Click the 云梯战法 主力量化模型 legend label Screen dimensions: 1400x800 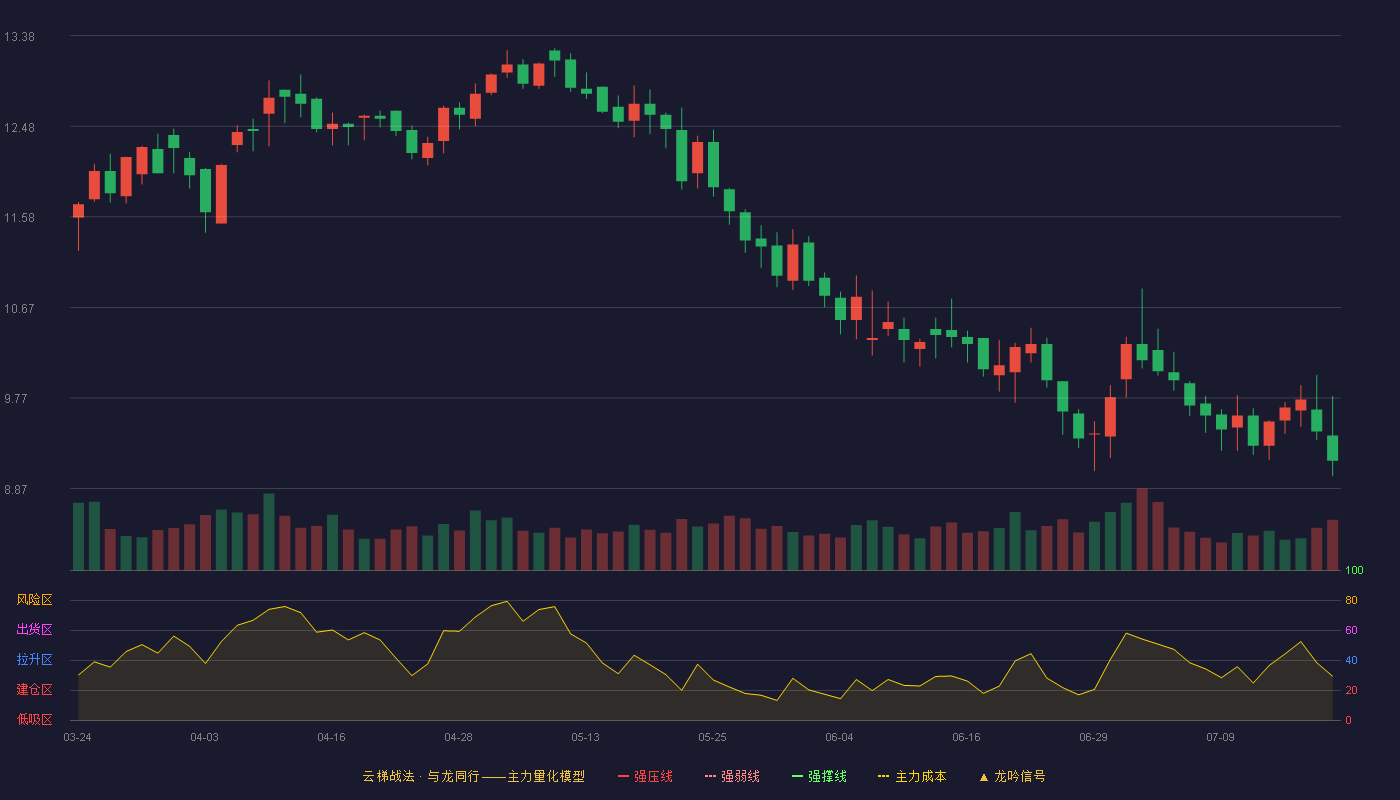(x=473, y=776)
